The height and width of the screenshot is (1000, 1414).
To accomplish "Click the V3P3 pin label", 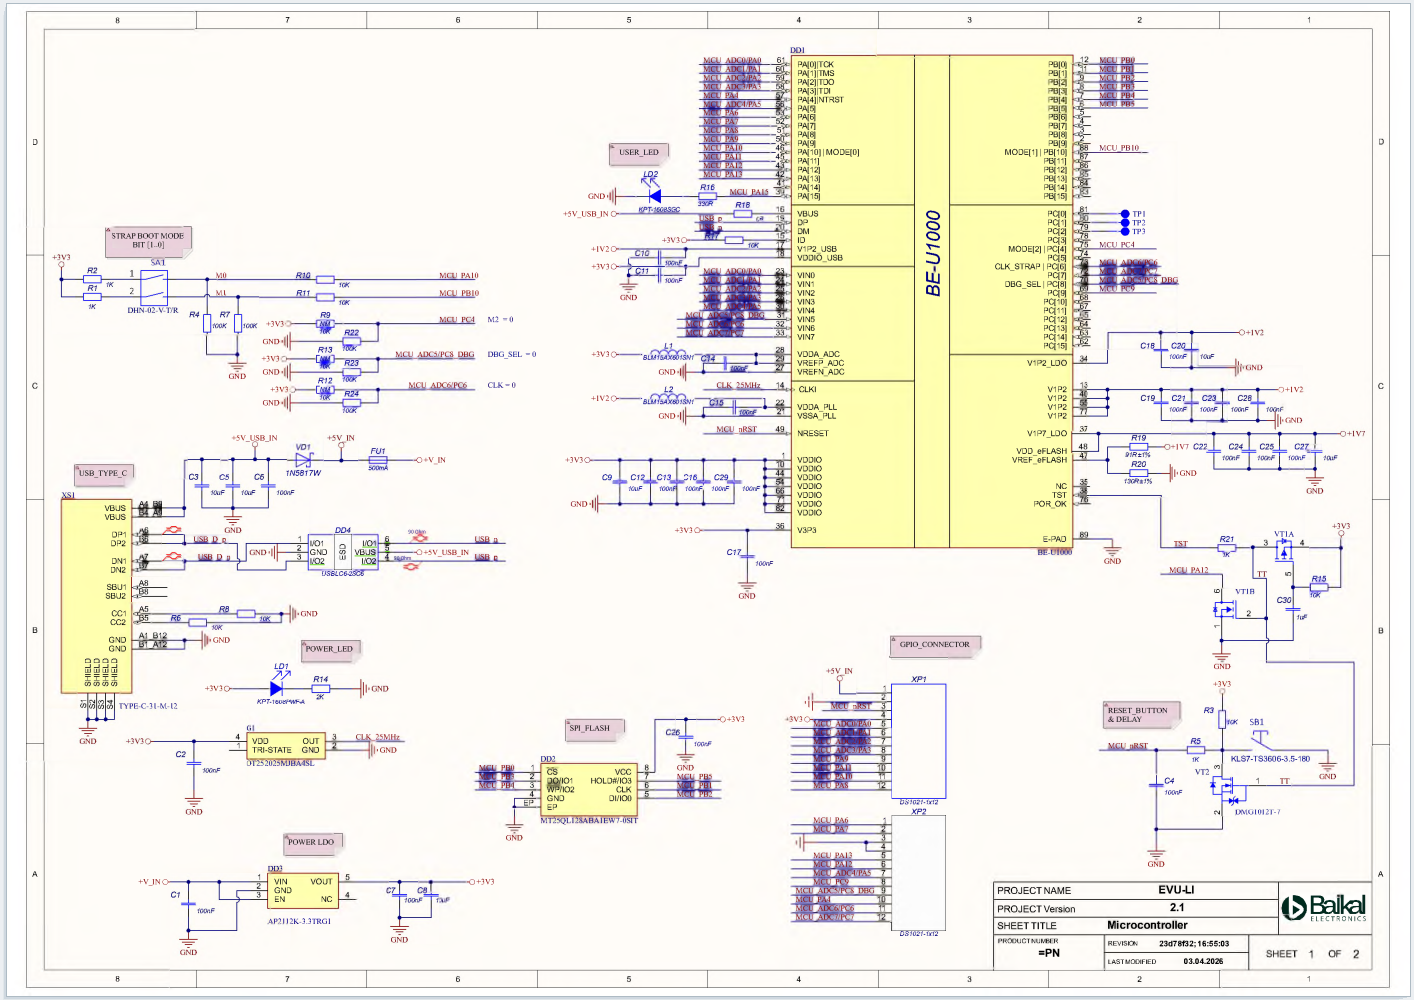I will (807, 531).
